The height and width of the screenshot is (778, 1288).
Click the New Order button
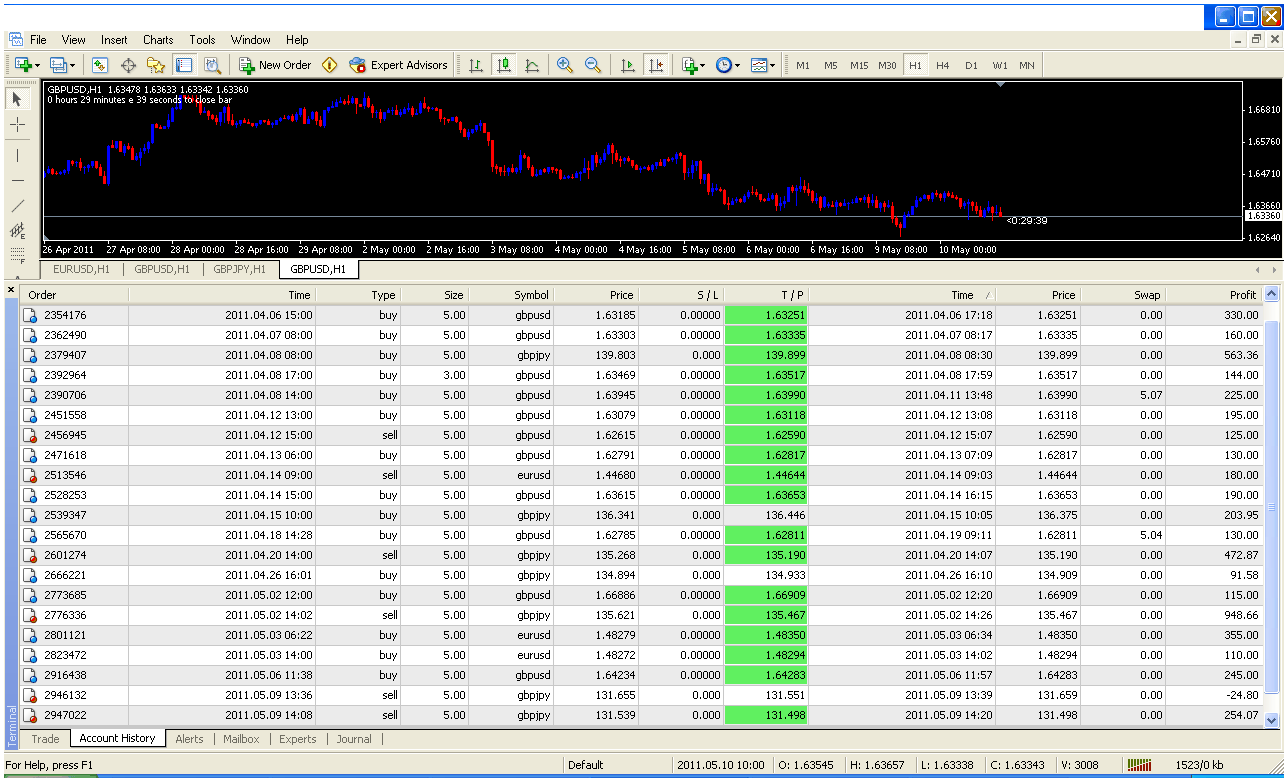coord(275,65)
